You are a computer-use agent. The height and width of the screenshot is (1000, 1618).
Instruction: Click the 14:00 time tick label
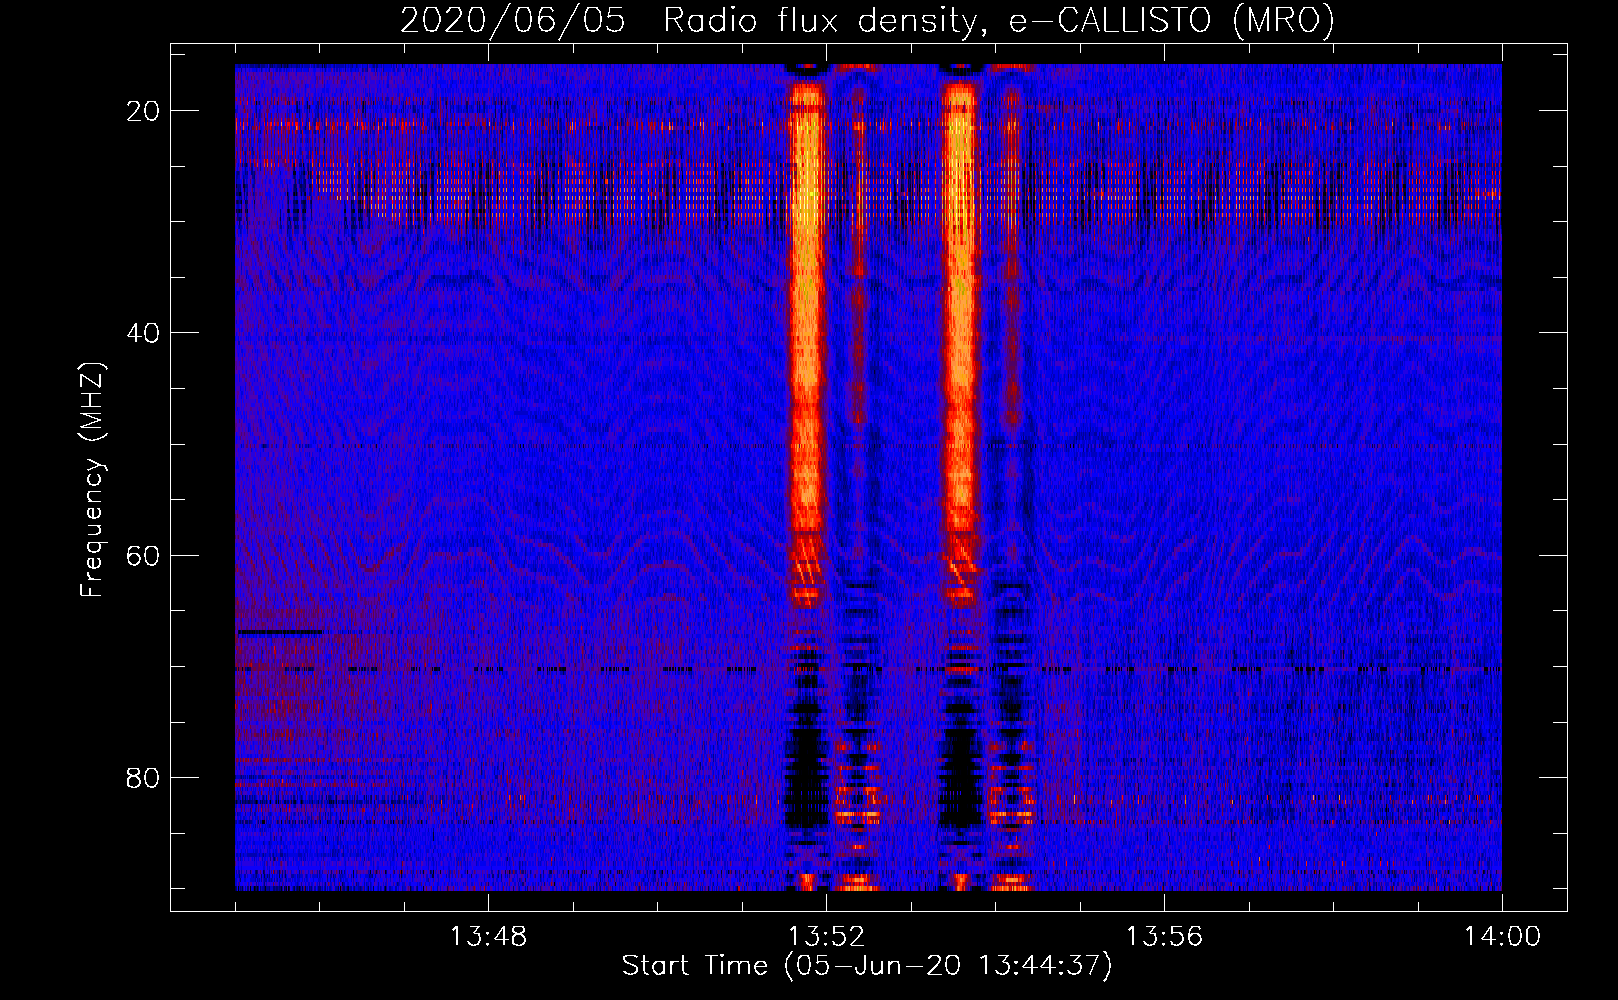[1502, 937]
